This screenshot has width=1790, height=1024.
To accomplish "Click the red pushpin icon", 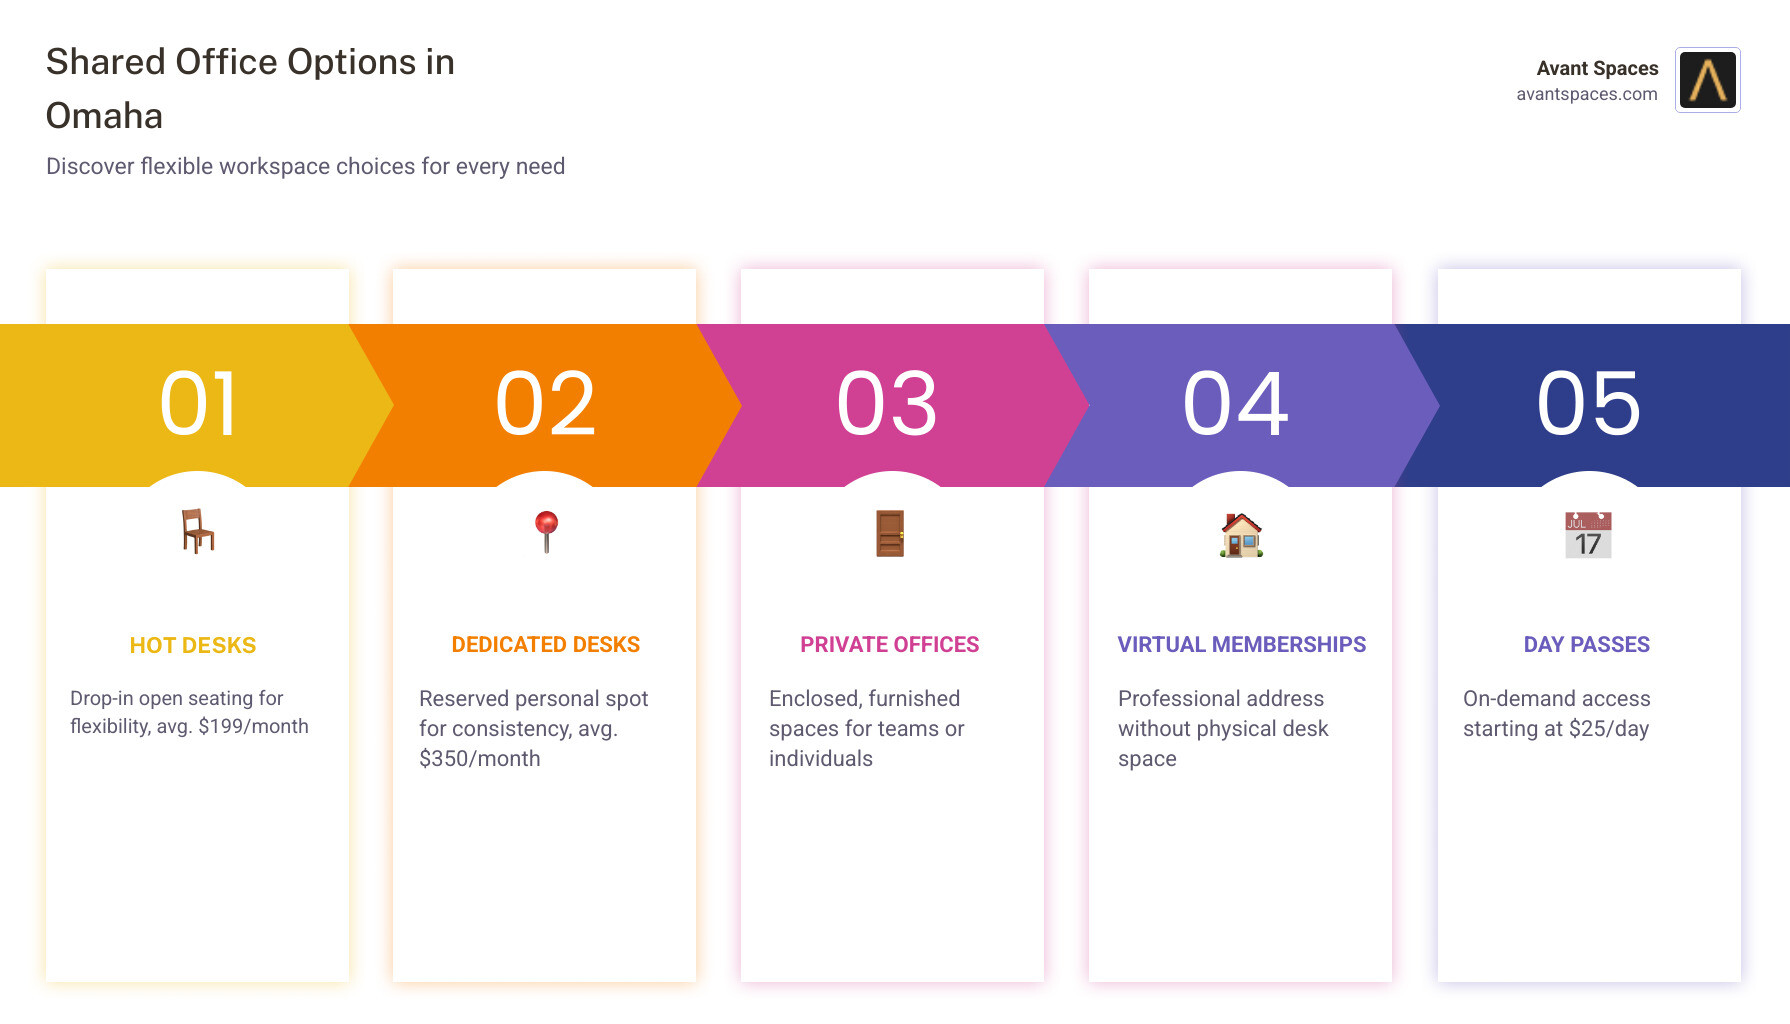I will click(x=546, y=532).
